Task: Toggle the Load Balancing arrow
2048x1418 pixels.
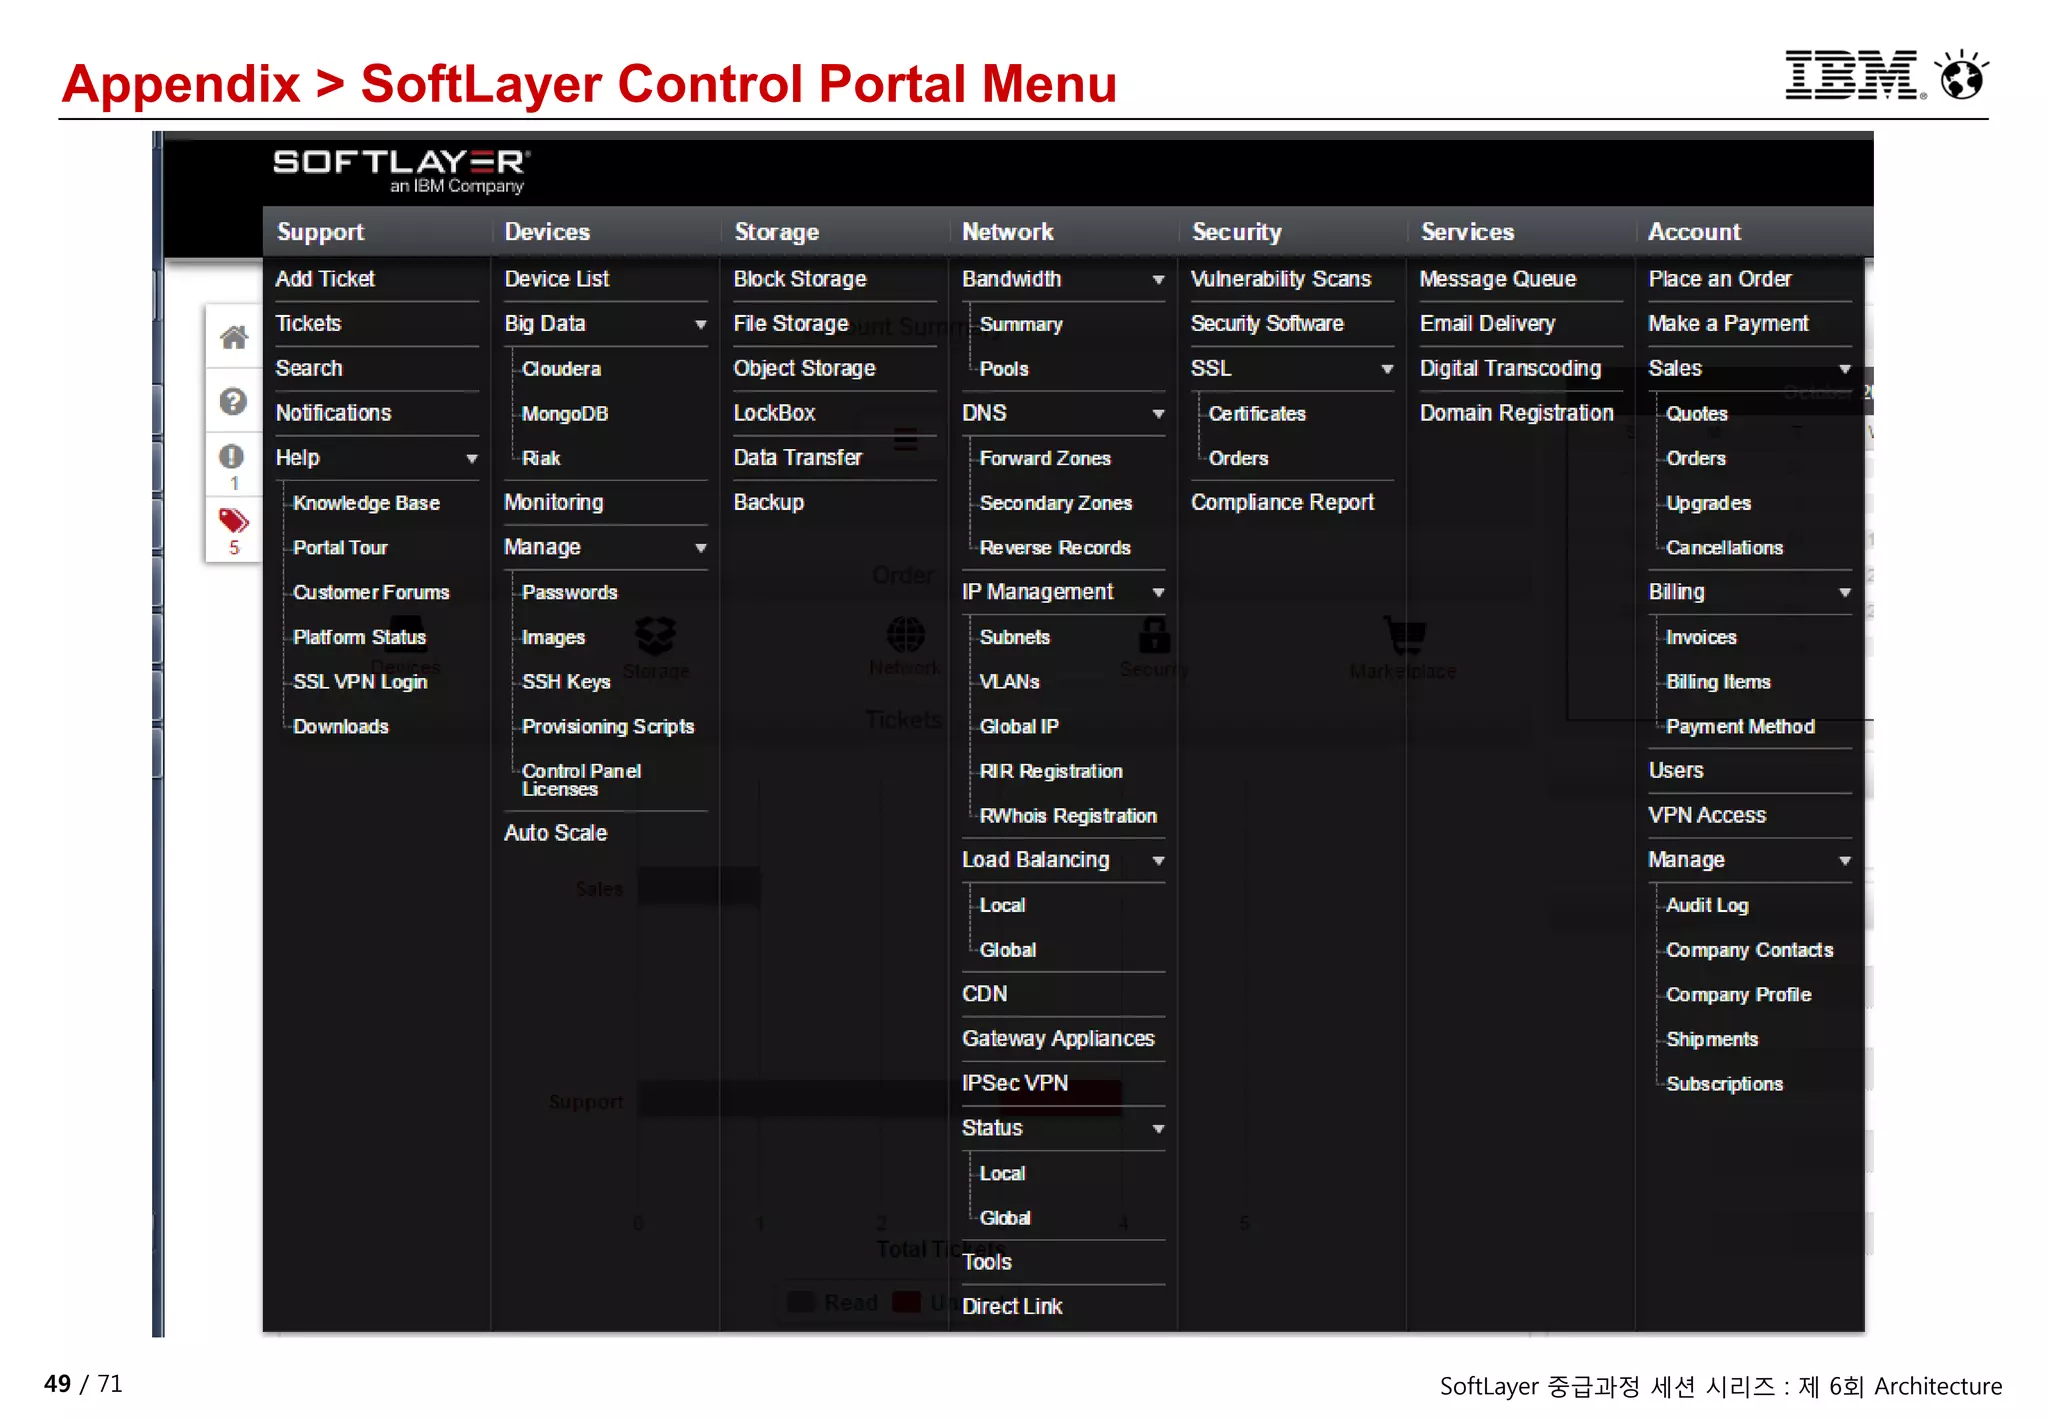Action: pos(1158,861)
